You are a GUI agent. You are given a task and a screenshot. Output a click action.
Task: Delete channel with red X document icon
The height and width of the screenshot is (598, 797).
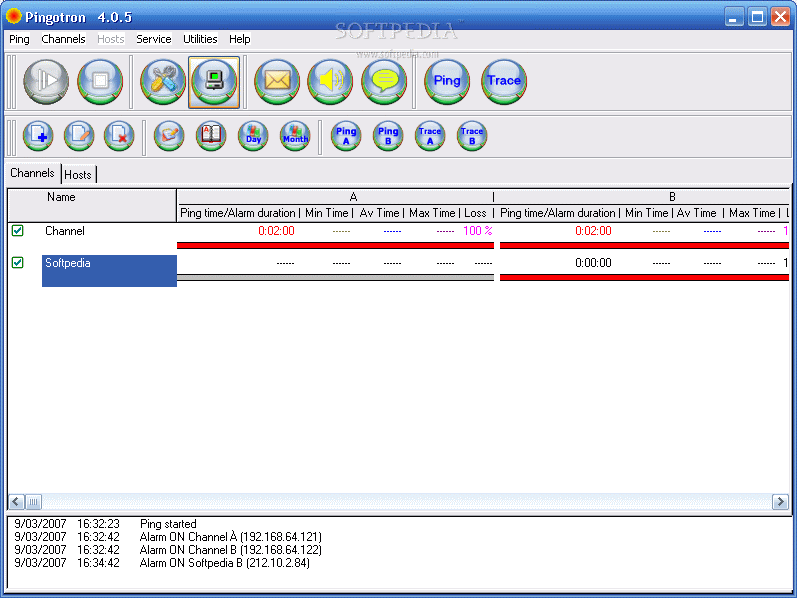coord(119,136)
